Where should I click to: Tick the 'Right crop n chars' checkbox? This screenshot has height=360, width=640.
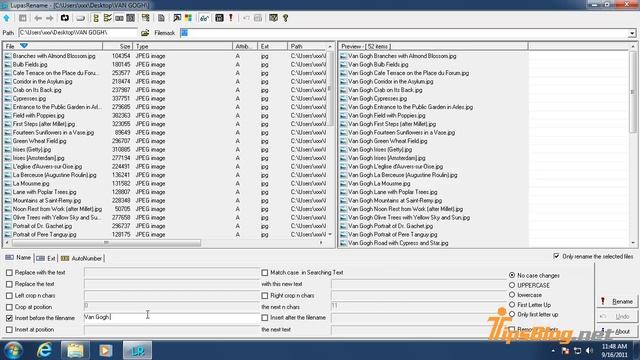(265, 295)
